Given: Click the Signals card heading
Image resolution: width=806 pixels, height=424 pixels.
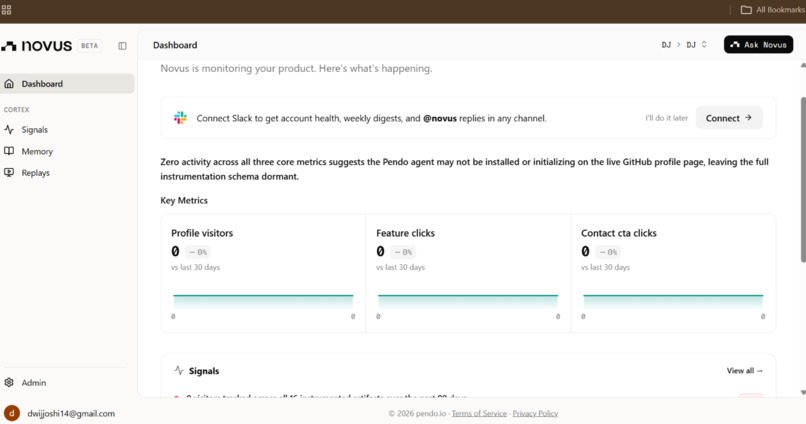Looking at the screenshot, I should 204,371.
